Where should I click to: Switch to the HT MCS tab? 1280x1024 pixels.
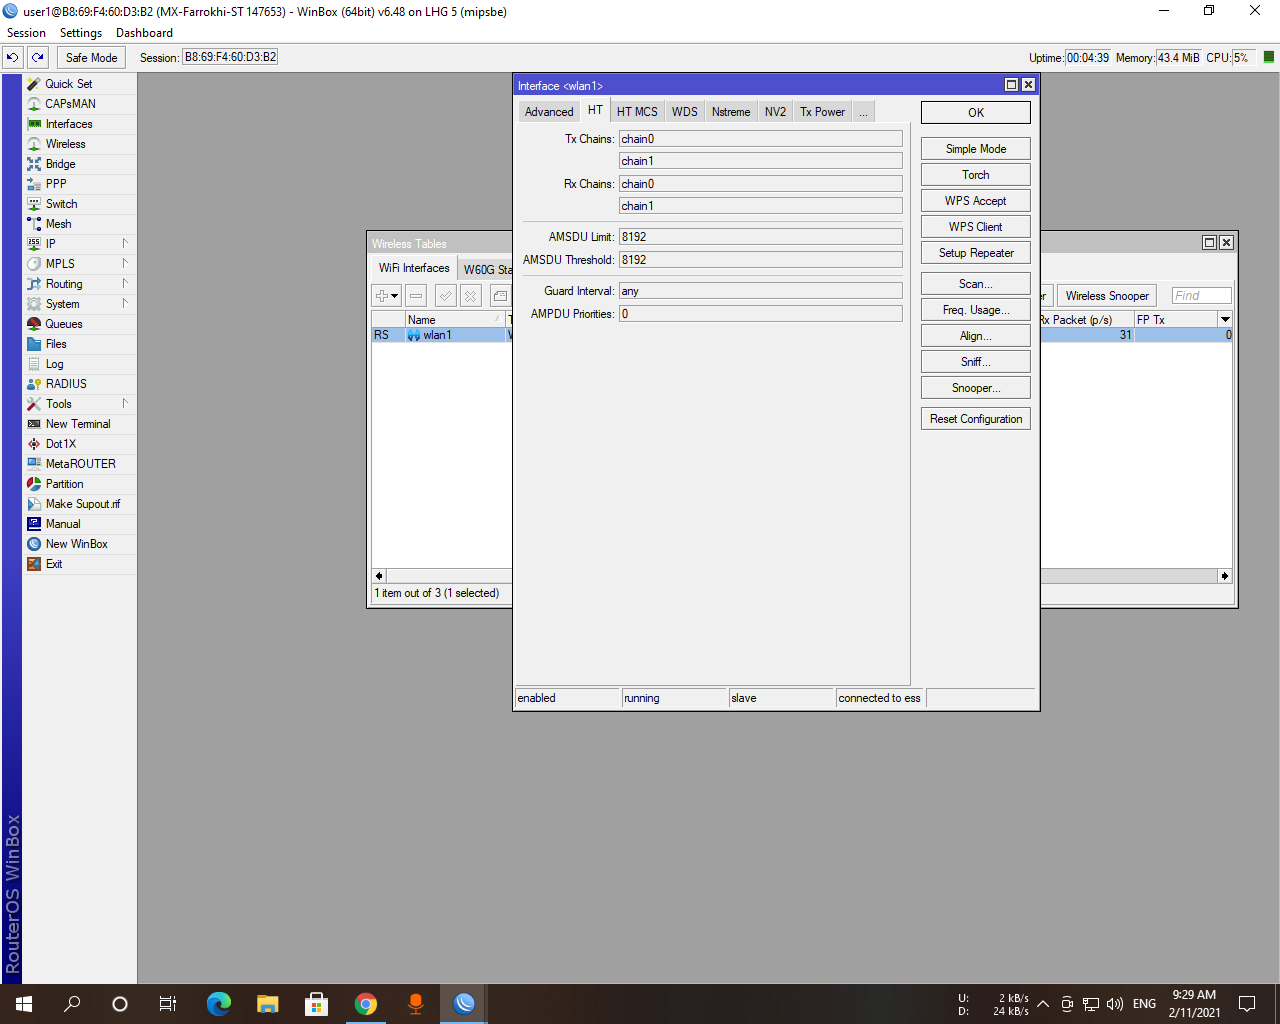[x=636, y=111]
